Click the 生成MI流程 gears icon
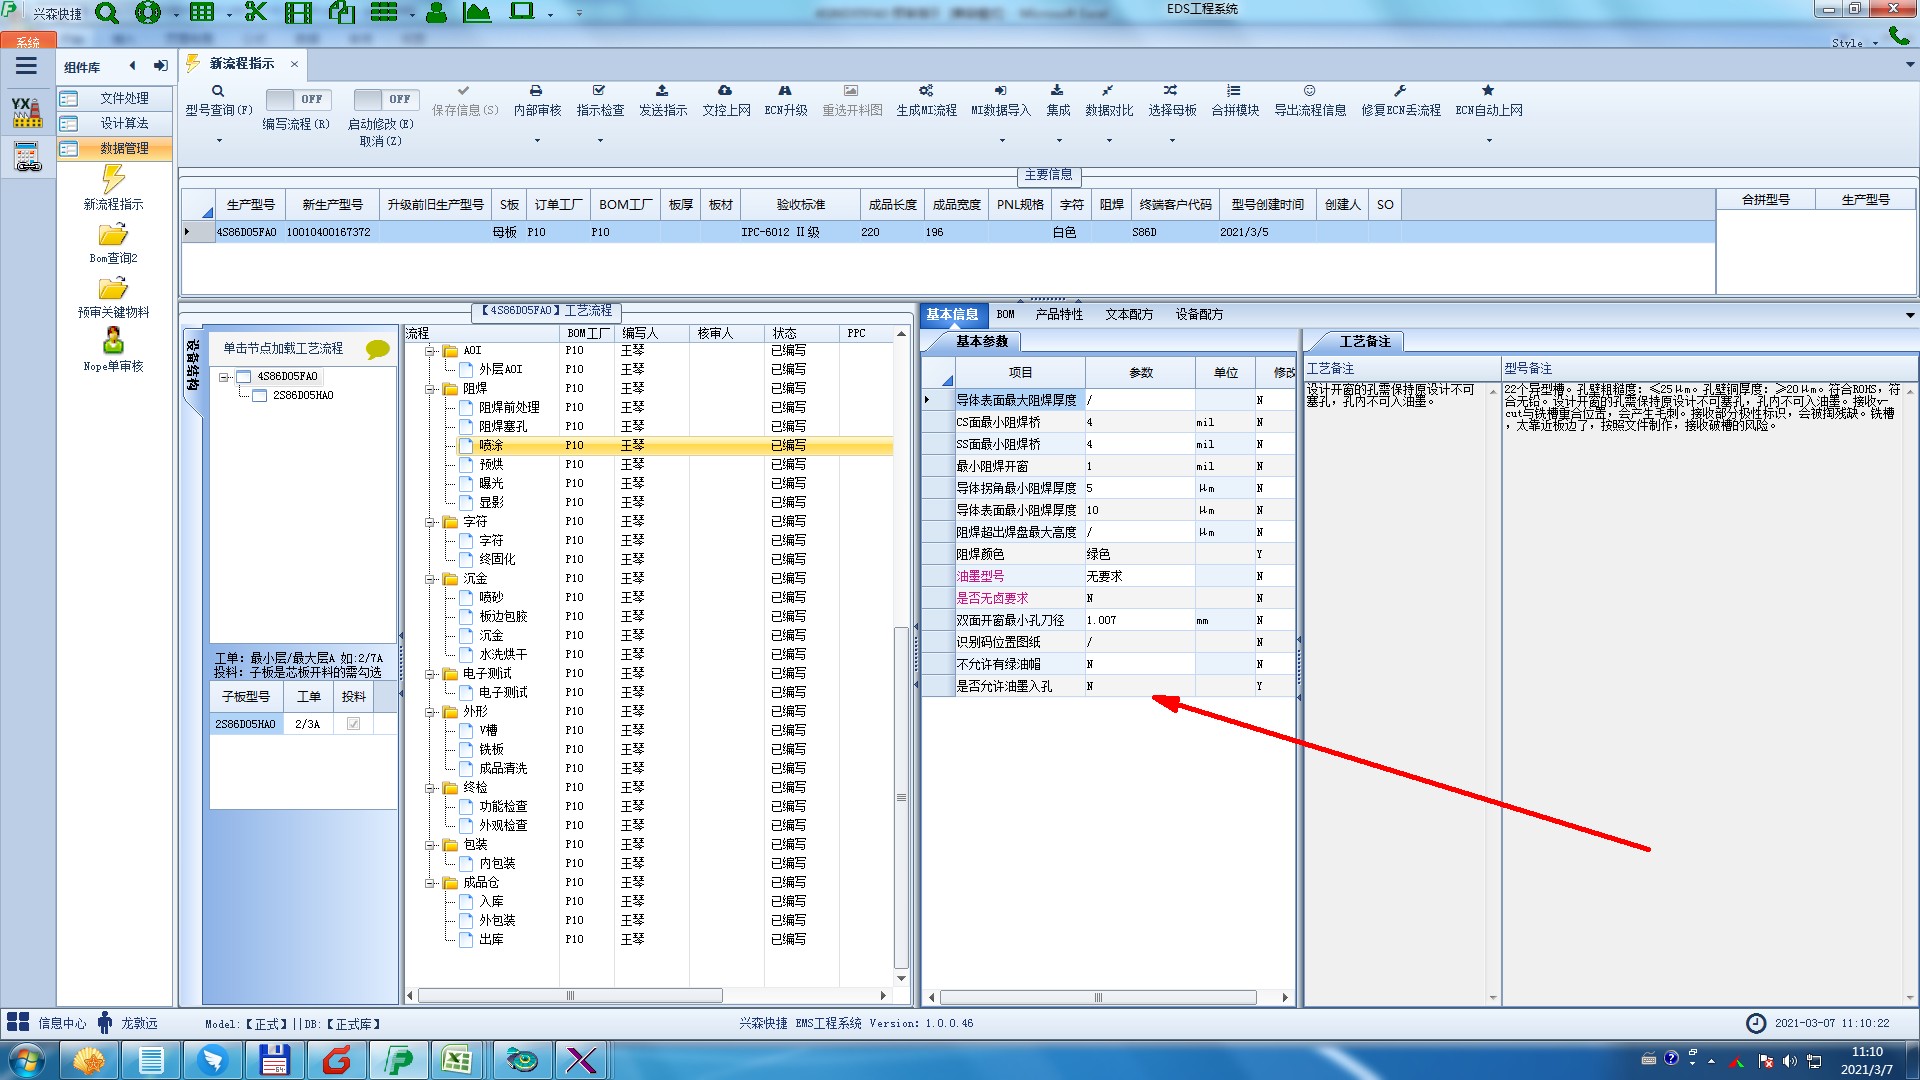 [x=926, y=91]
